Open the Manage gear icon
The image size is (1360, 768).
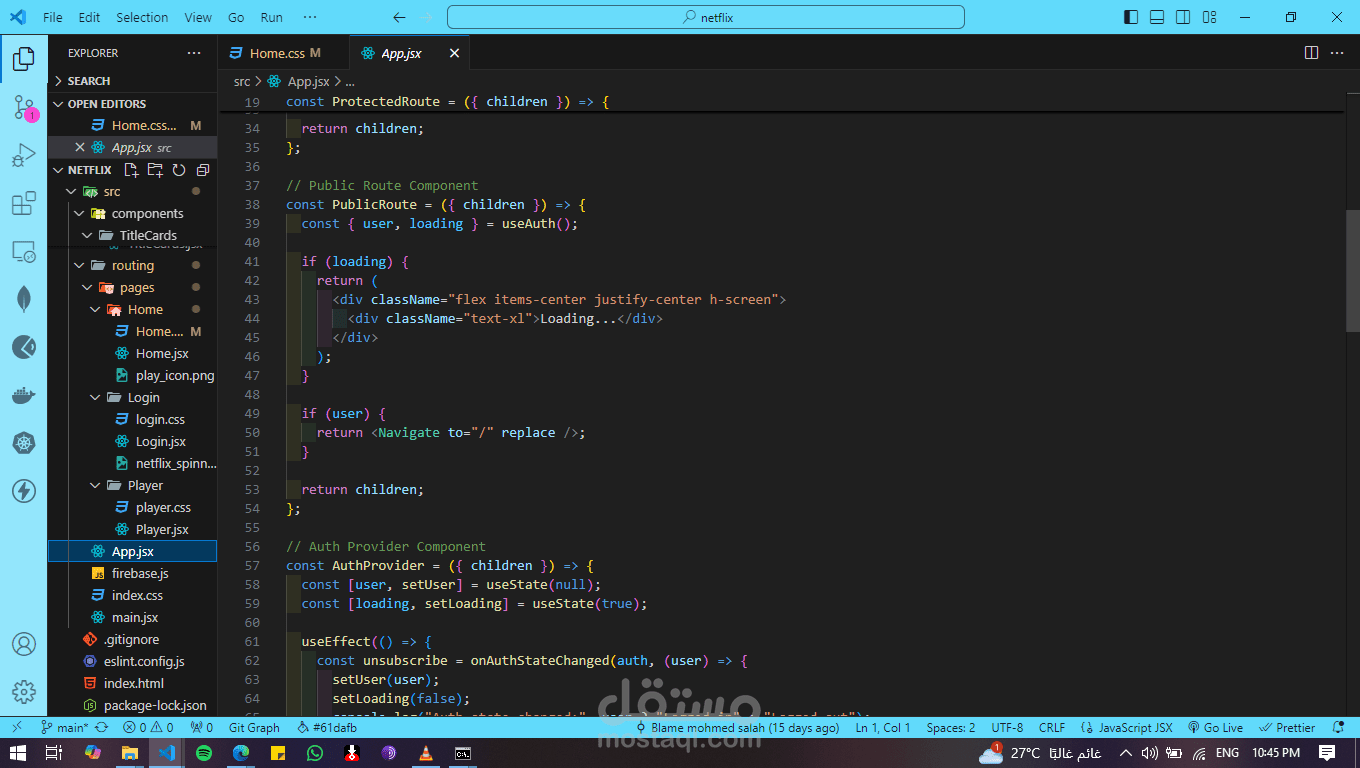[24, 692]
